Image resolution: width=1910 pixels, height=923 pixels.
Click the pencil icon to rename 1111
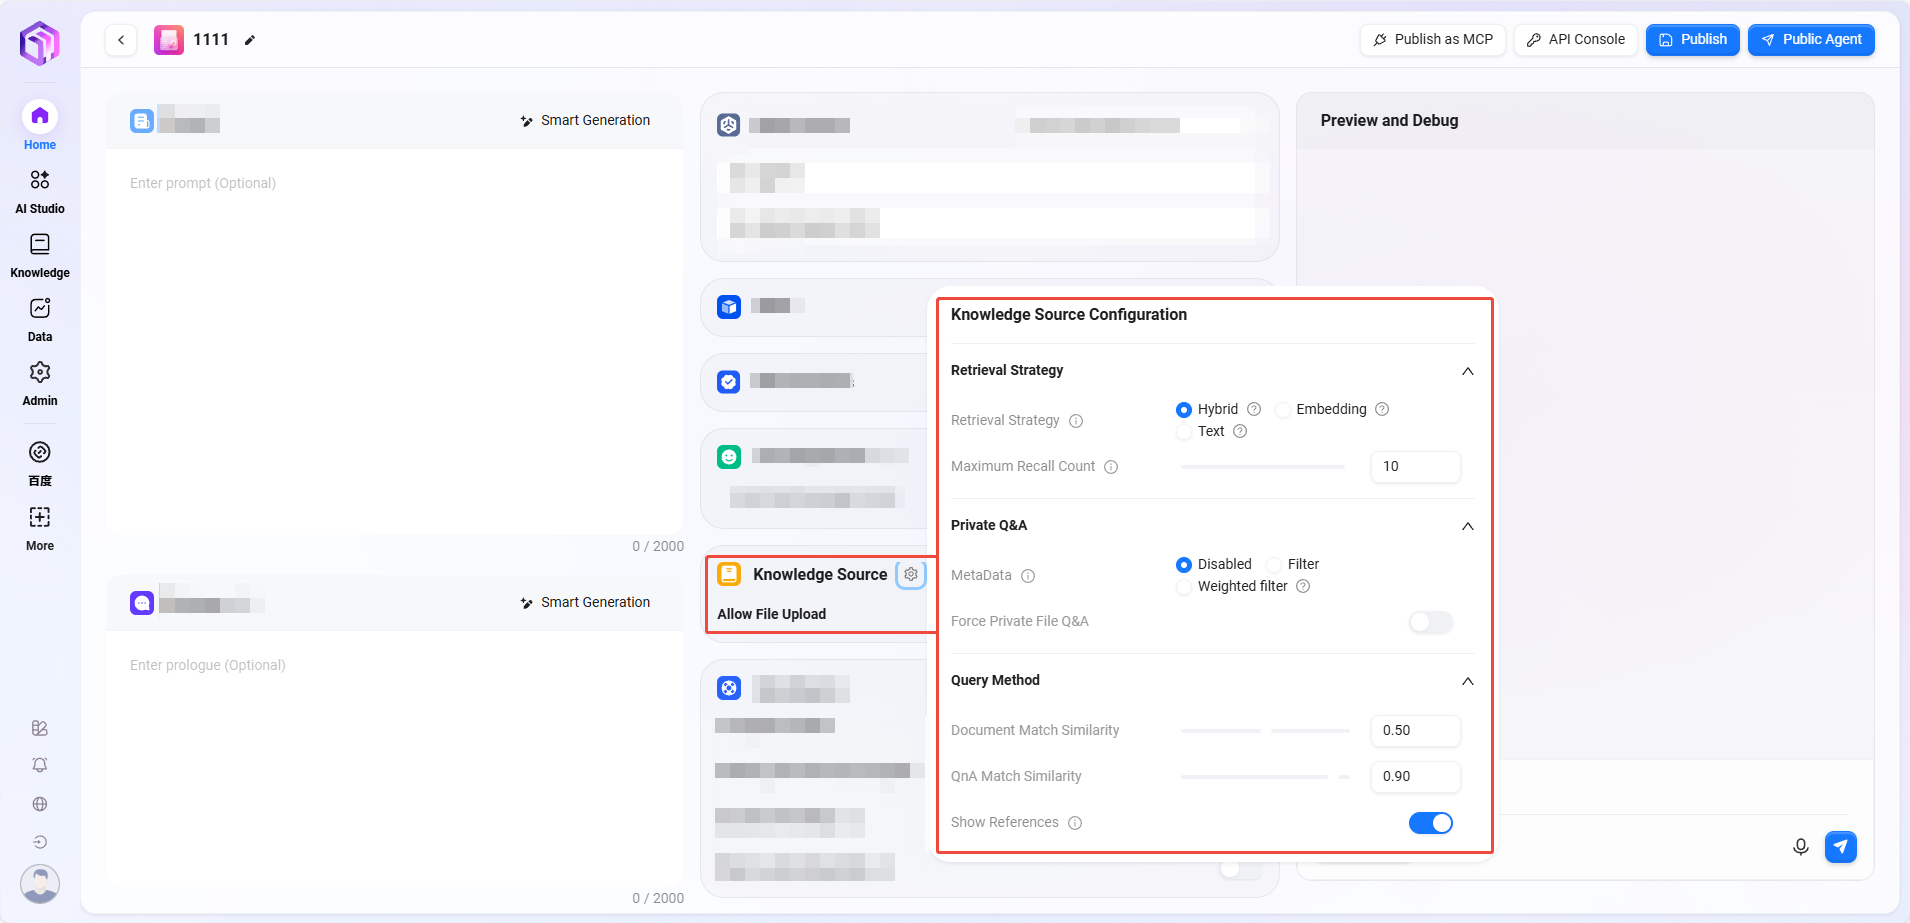point(250,40)
